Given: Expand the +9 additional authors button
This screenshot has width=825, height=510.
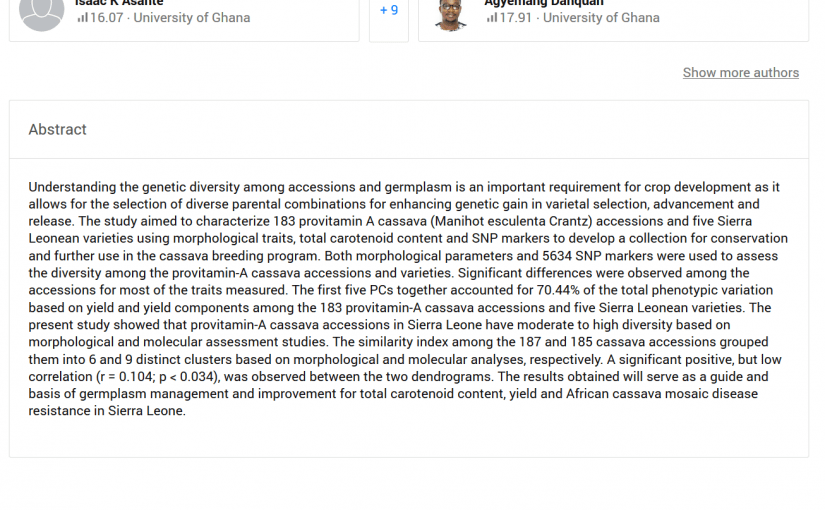Looking at the screenshot, I should tap(389, 11).
